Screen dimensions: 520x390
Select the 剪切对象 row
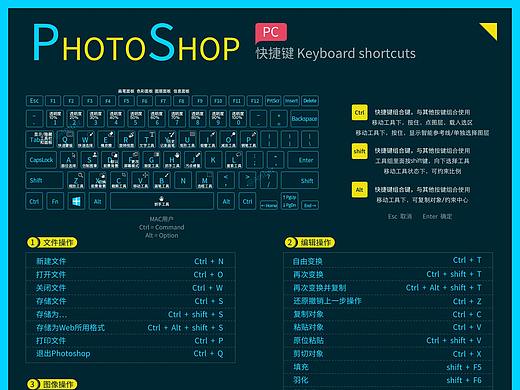click(388, 354)
